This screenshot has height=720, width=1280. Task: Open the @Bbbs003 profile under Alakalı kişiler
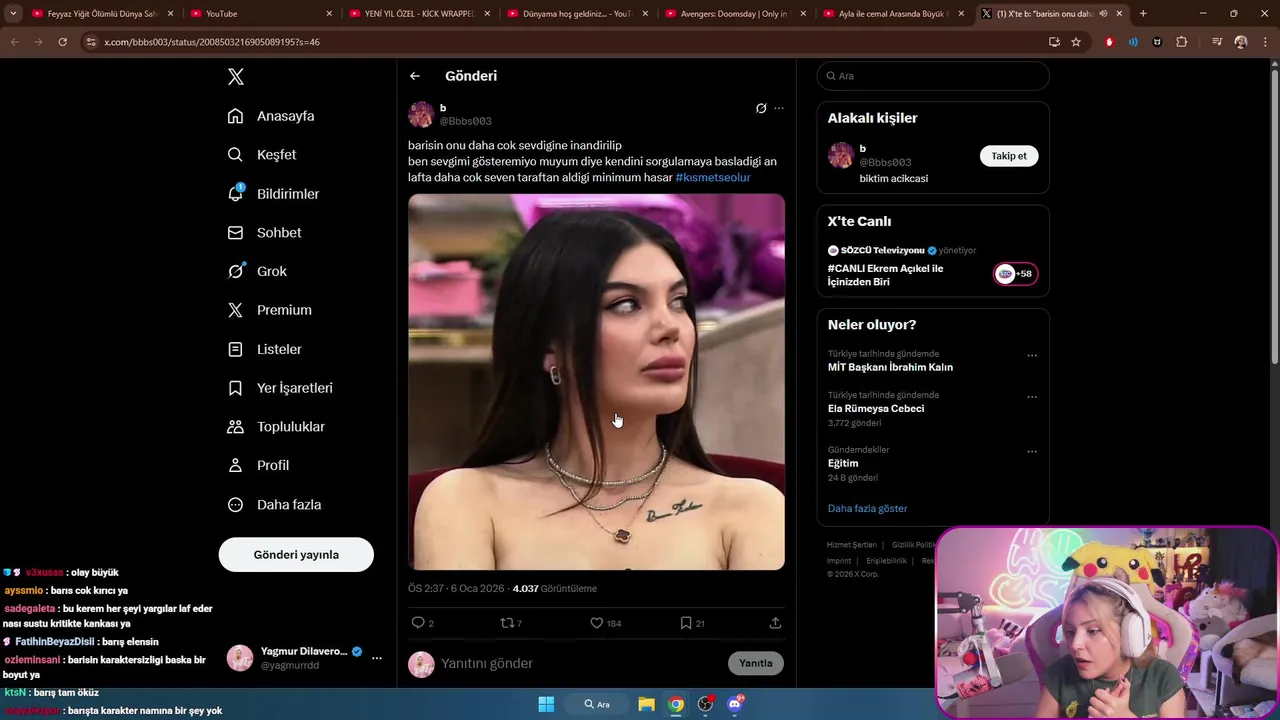(x=885, y=162)
